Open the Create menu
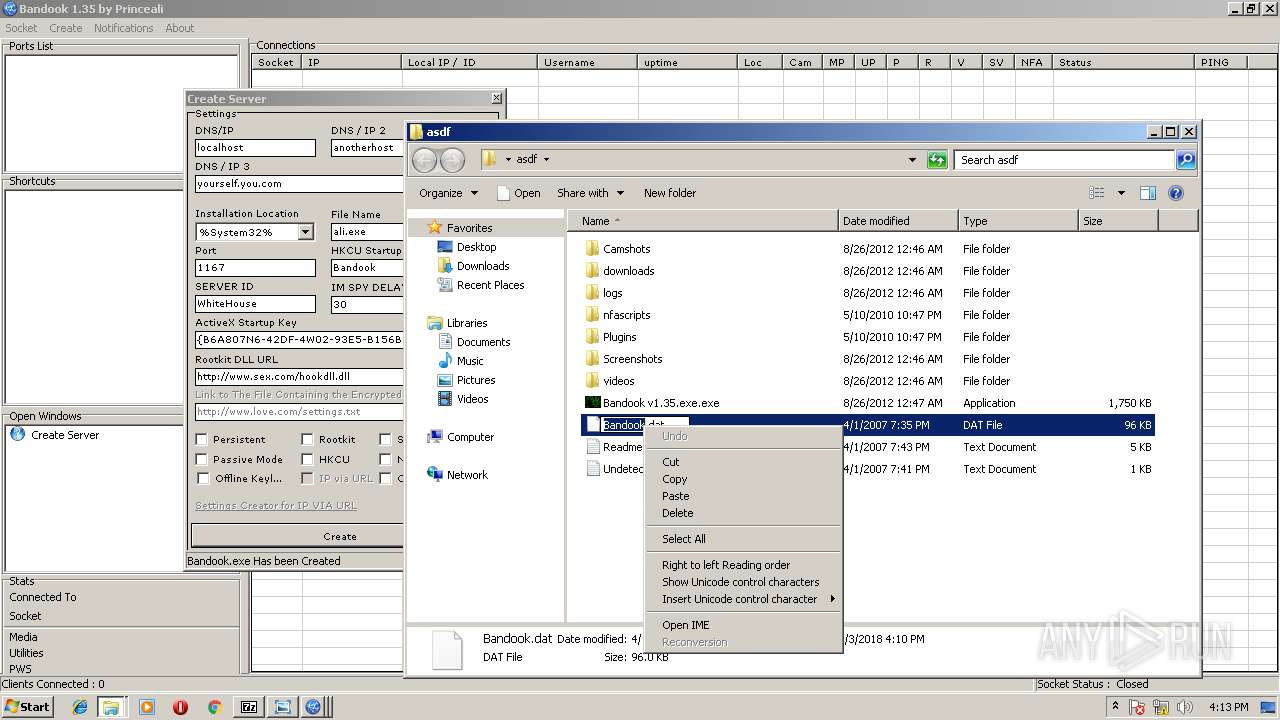Image resolution: width=1280 pixels, height=720 pixels. [x=66, y=28]
